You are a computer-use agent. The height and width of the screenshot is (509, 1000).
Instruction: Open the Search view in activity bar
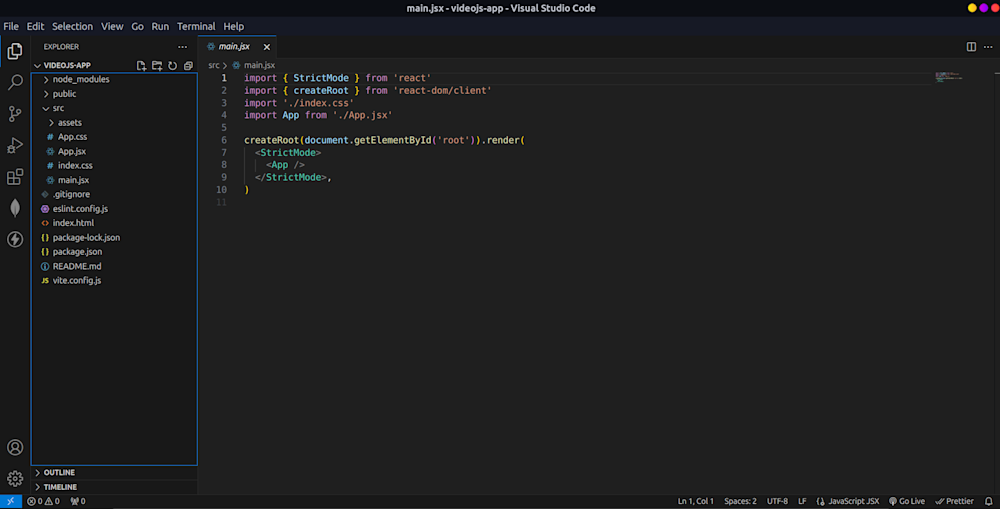point(15,82)
